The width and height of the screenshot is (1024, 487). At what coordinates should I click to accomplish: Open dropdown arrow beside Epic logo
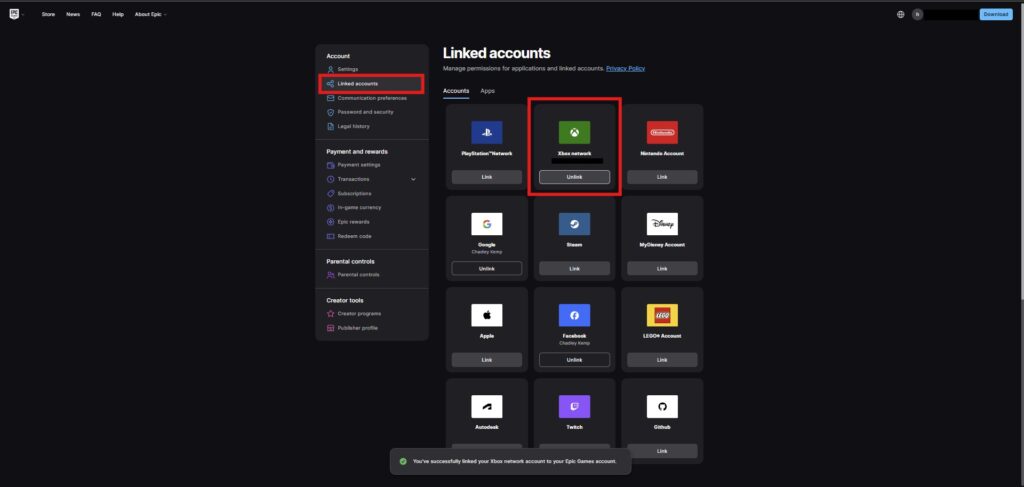tap(23, 14)
